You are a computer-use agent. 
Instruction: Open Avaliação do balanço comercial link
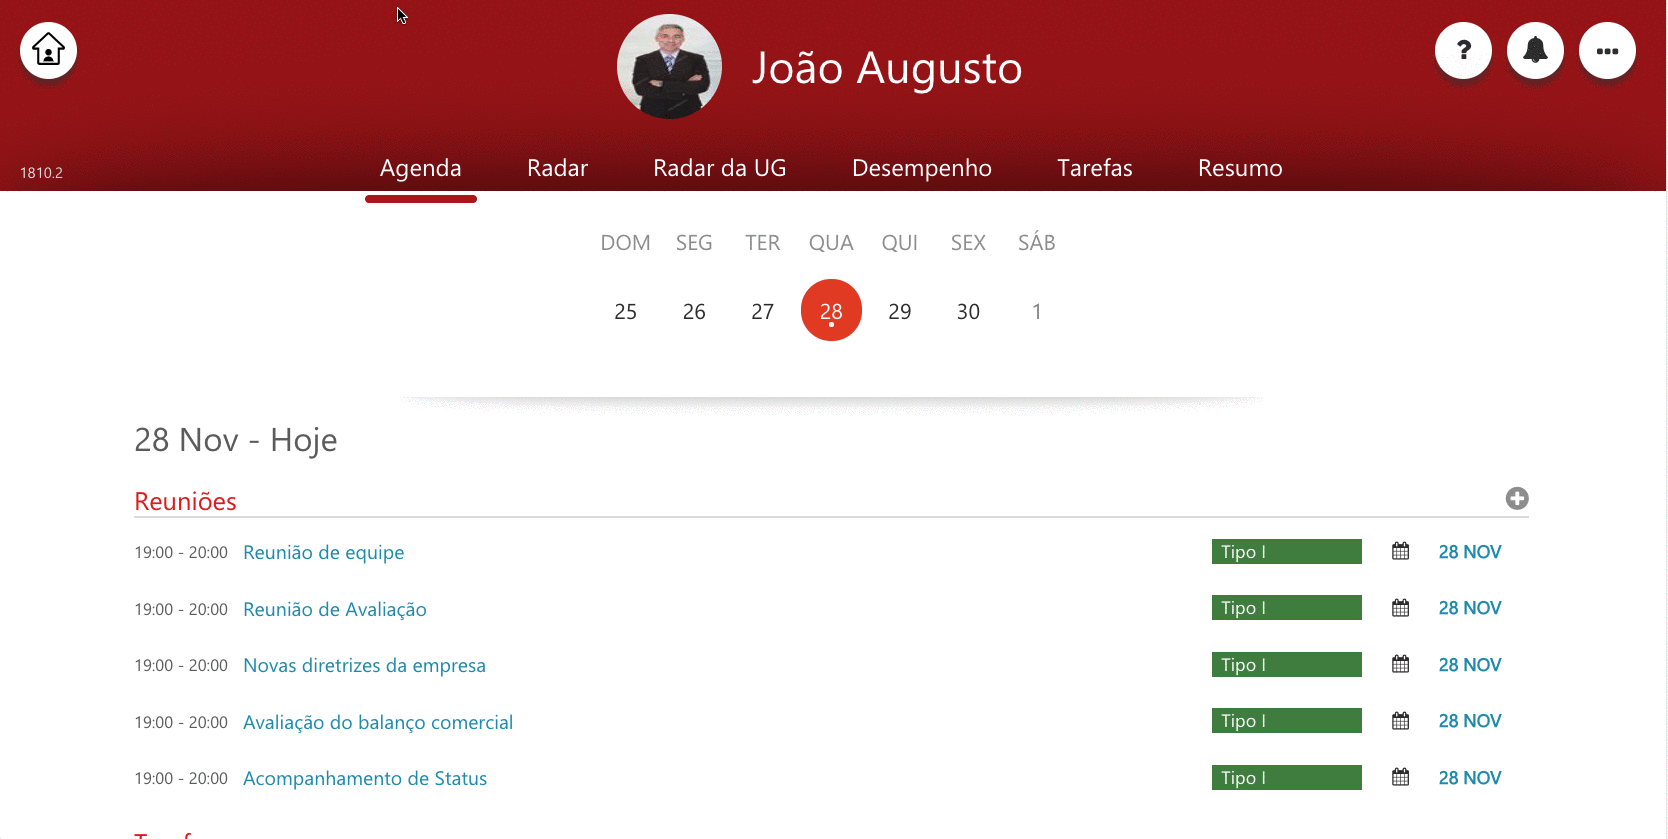(x=378, y=722)
